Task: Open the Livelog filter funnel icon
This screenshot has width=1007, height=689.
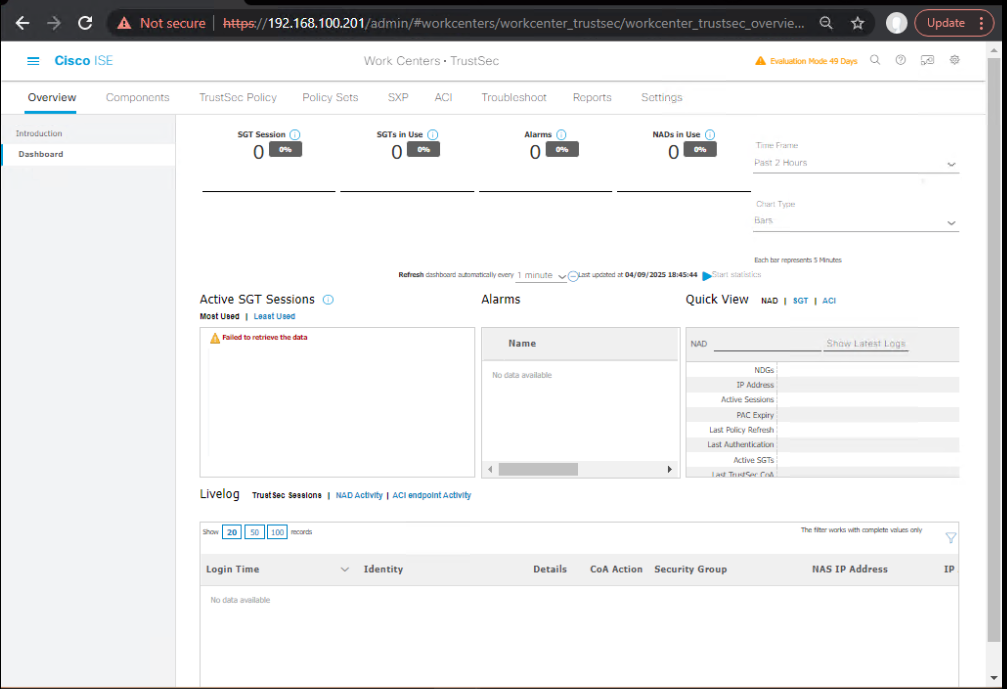Action: (950, 537)
